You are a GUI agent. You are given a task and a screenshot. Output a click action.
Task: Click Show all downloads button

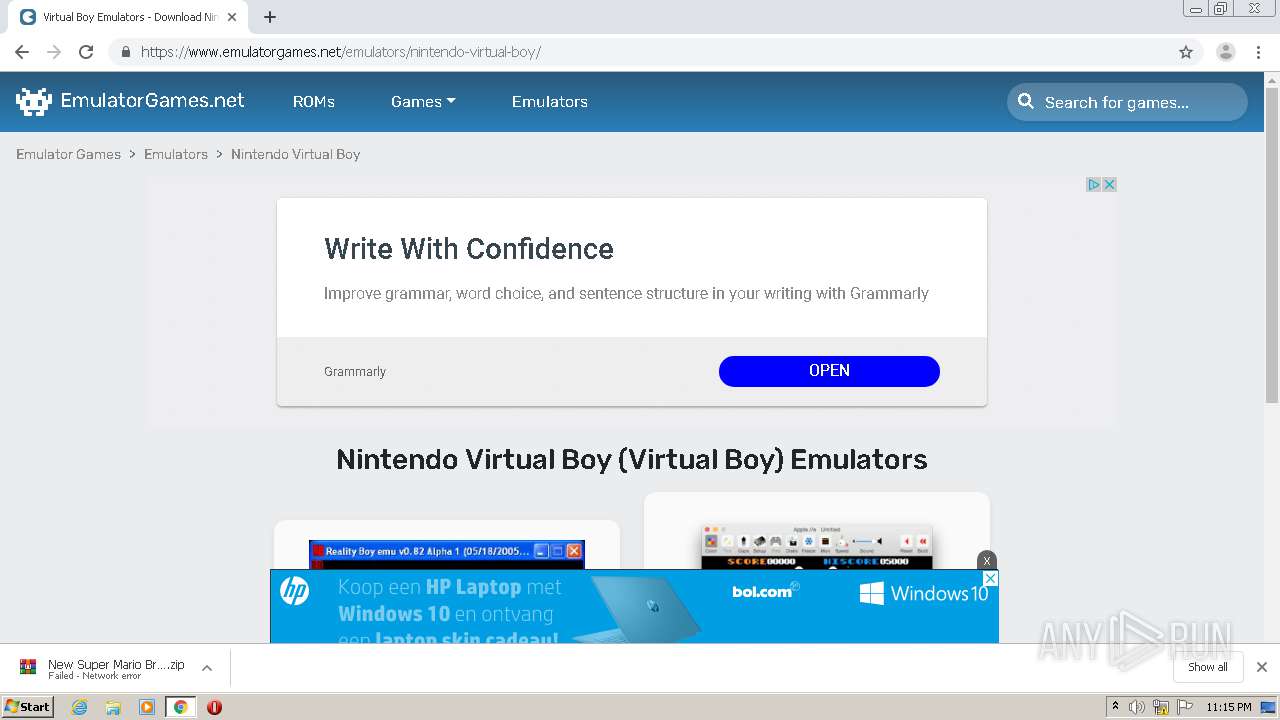tap(1208, 667)
